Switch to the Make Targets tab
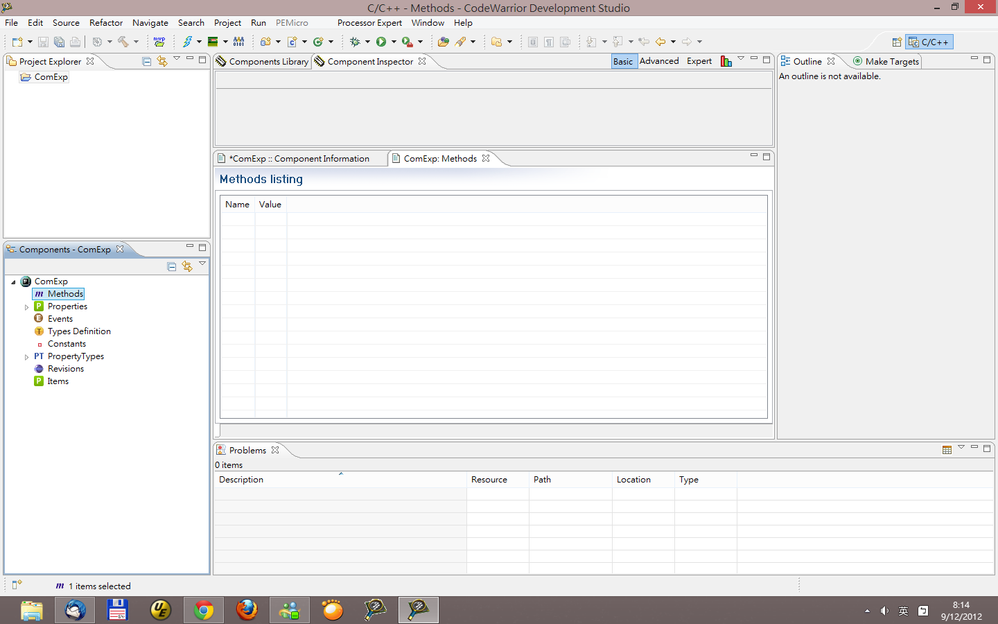The width and height of the screenshot is (998, 624). (885, 62)
